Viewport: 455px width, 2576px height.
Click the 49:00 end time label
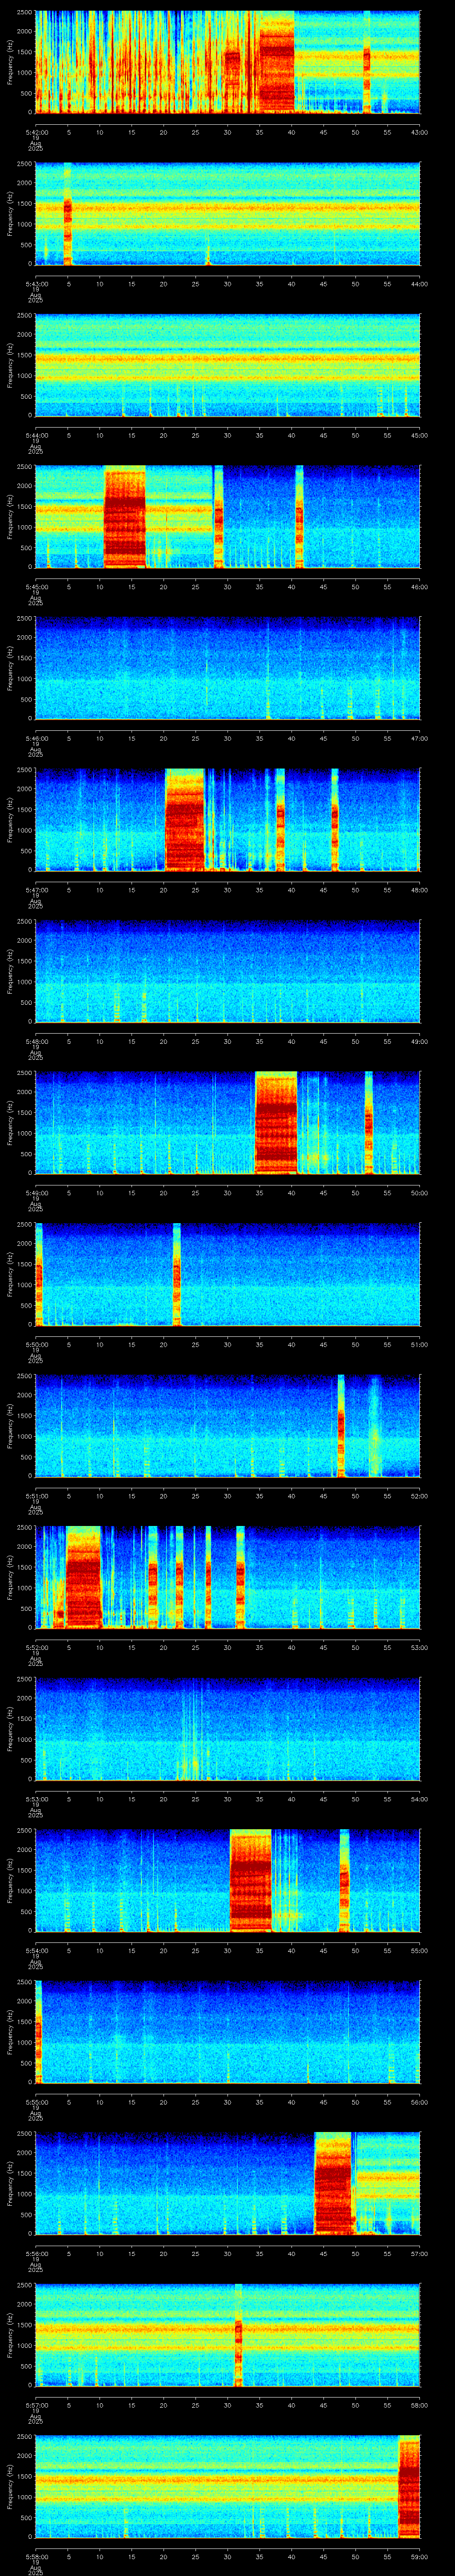[419, 1041]
